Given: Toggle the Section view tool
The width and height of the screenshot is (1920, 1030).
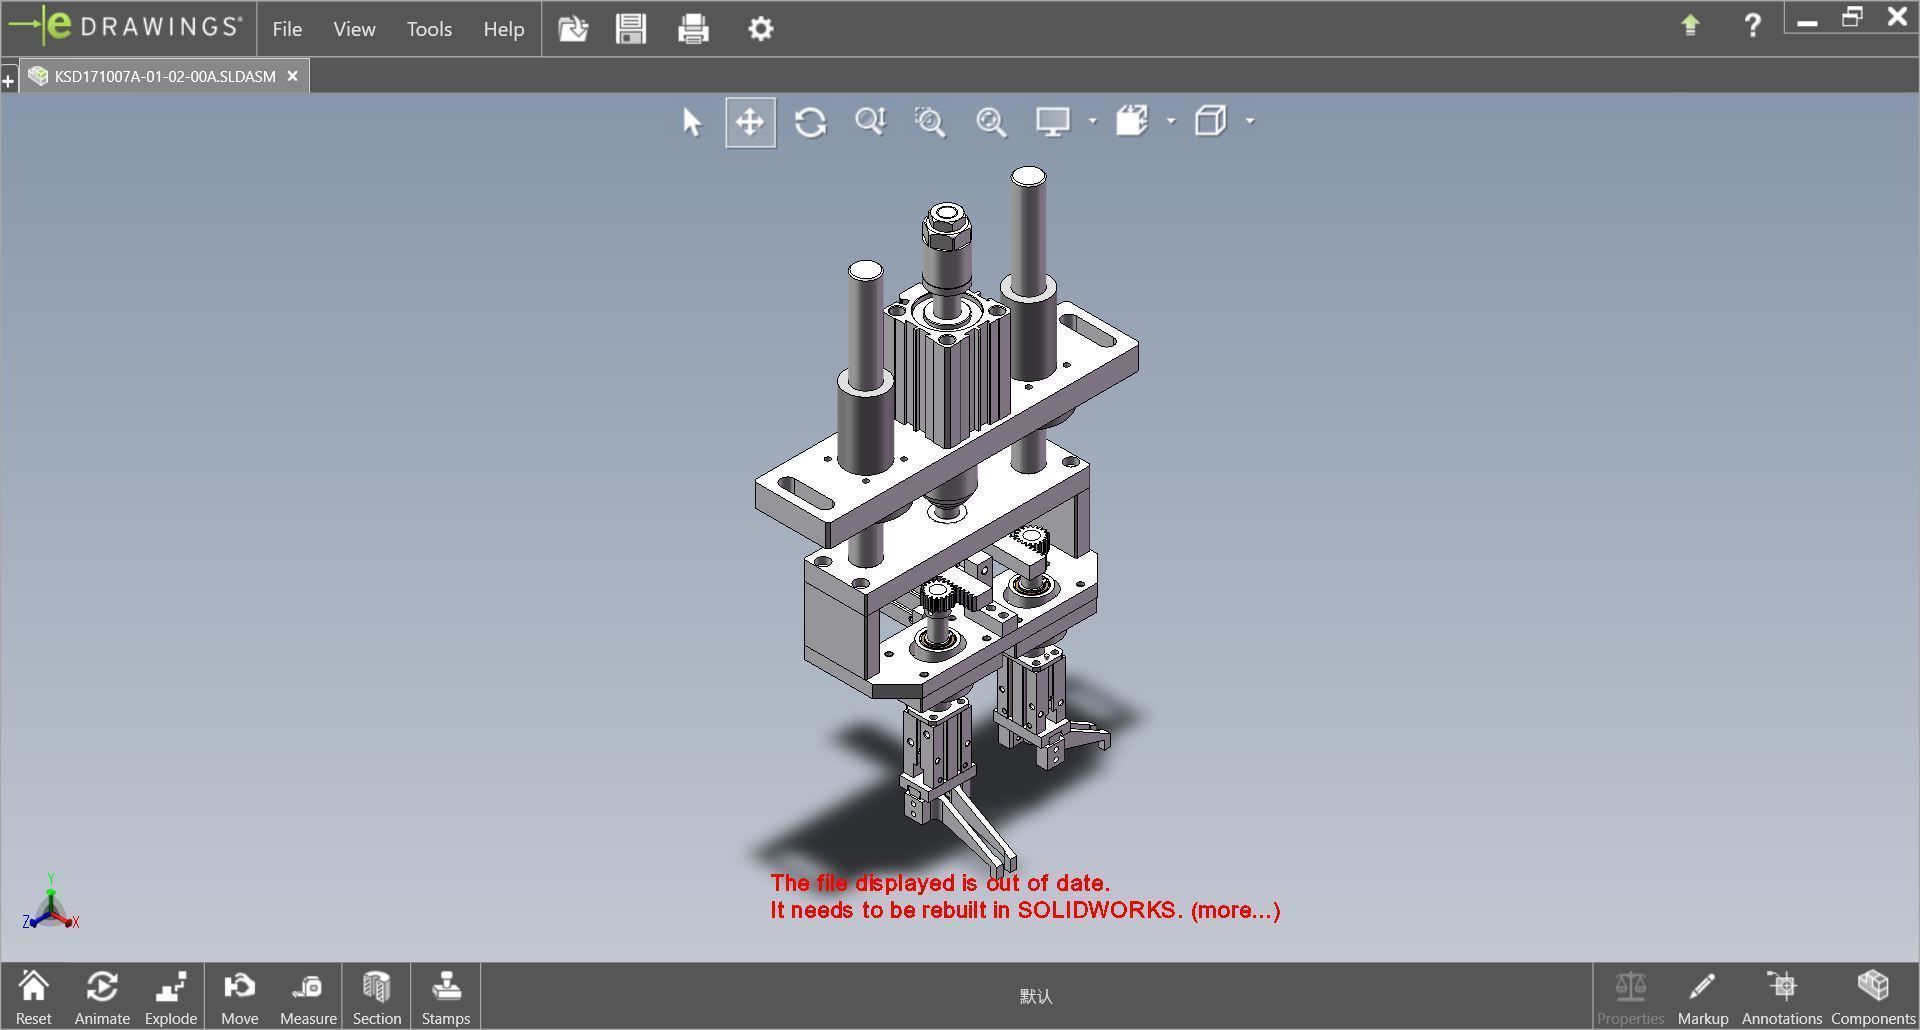Looking at the screenshot, I should coord(376,996).
